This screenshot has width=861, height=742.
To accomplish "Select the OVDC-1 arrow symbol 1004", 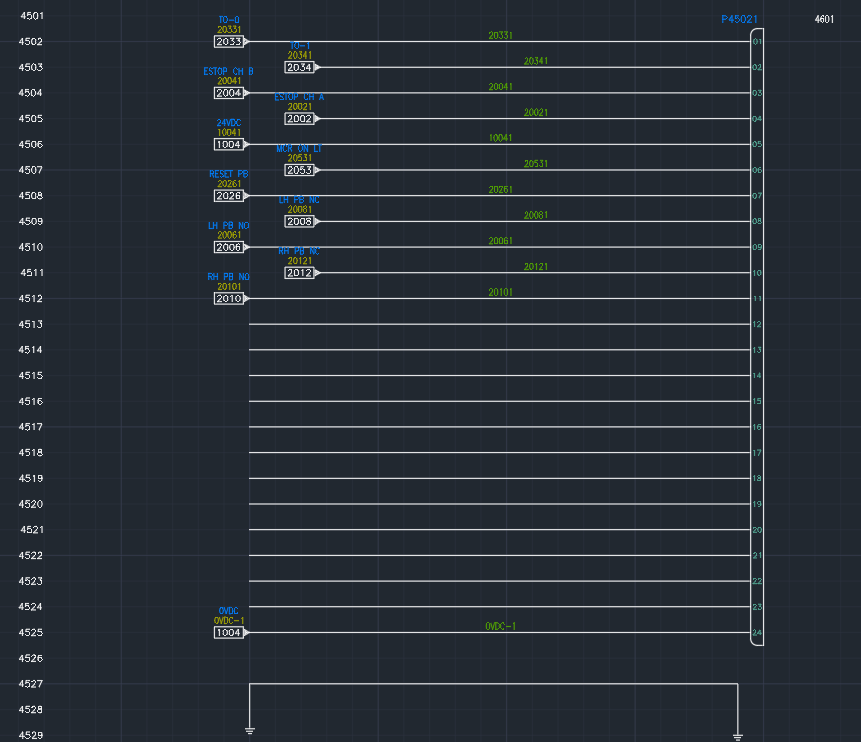I will click(228, 631).
